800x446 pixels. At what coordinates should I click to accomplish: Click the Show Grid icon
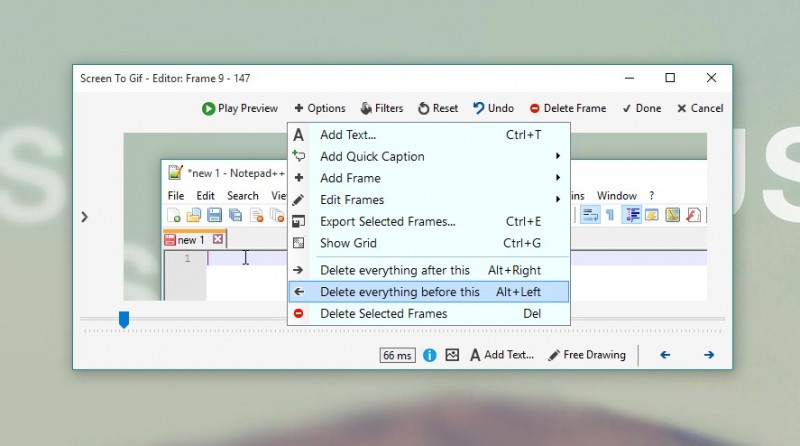click(298, 243)
